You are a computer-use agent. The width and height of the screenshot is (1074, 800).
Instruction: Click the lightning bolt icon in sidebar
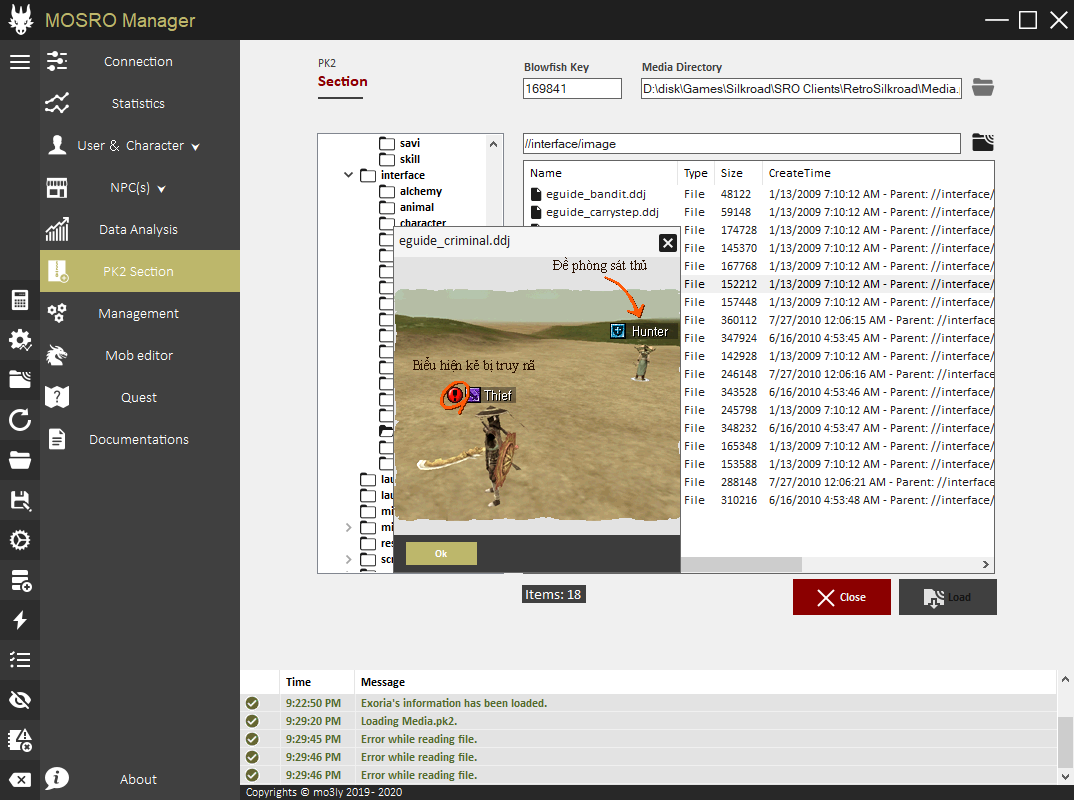[20, 620]
